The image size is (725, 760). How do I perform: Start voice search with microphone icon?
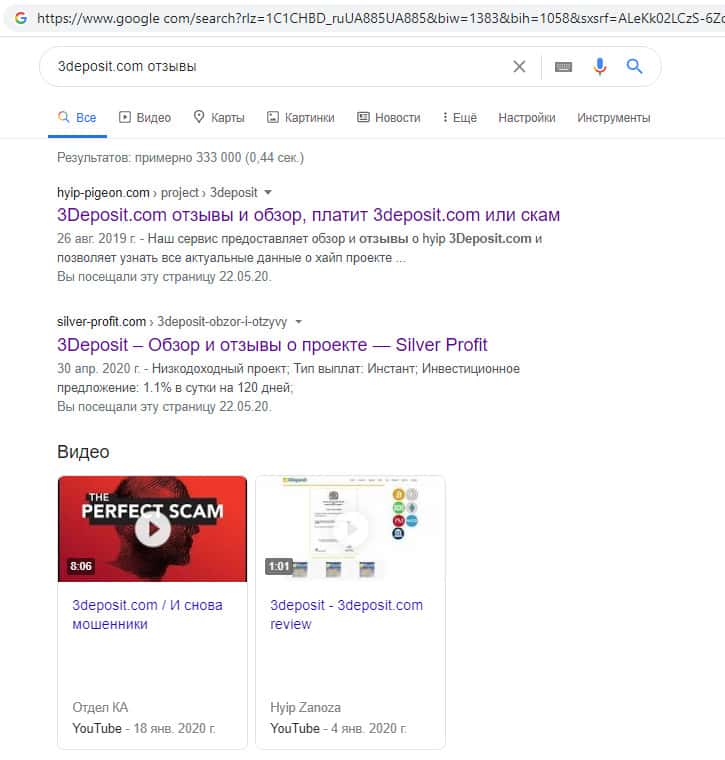[x=599, y=66]
